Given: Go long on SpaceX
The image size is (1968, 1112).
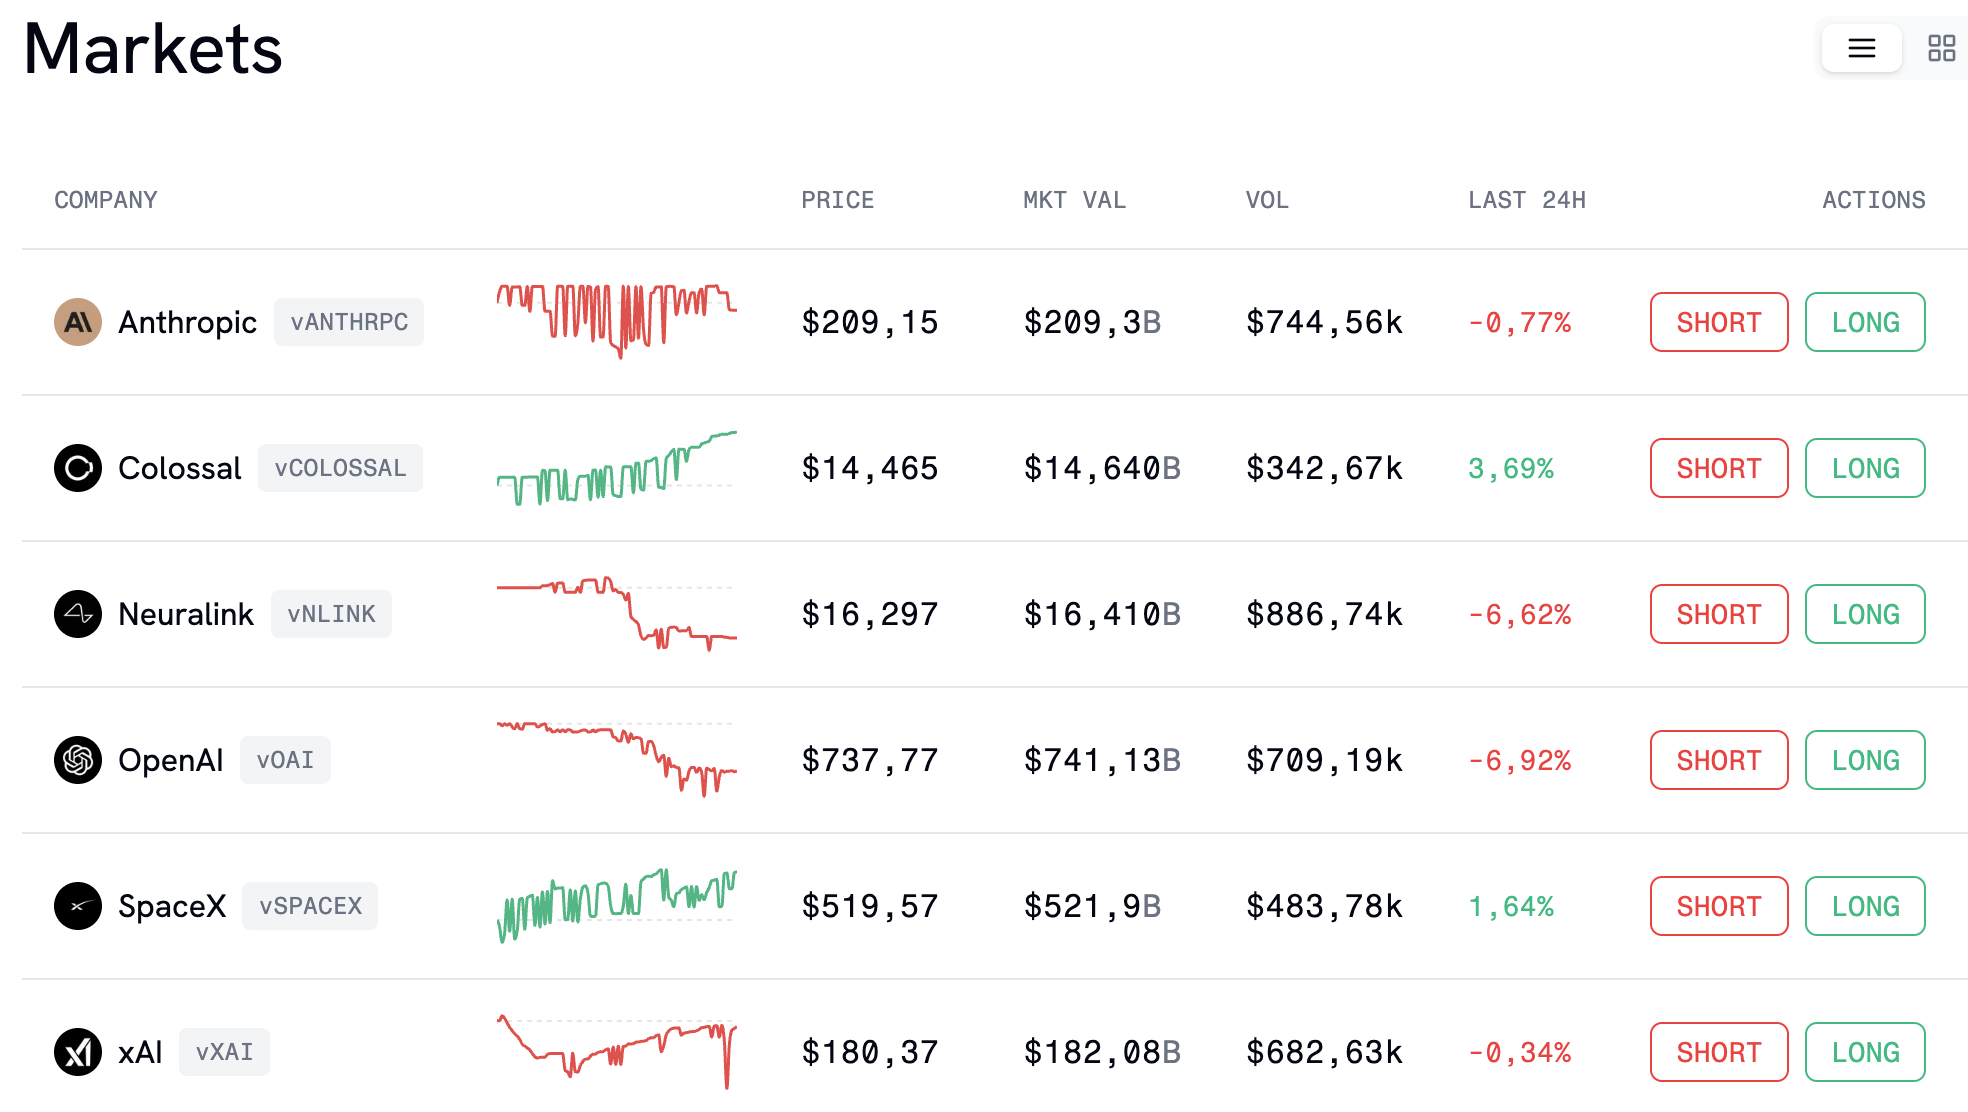Looking at the screenshot, I should (x=1864, y=906).
